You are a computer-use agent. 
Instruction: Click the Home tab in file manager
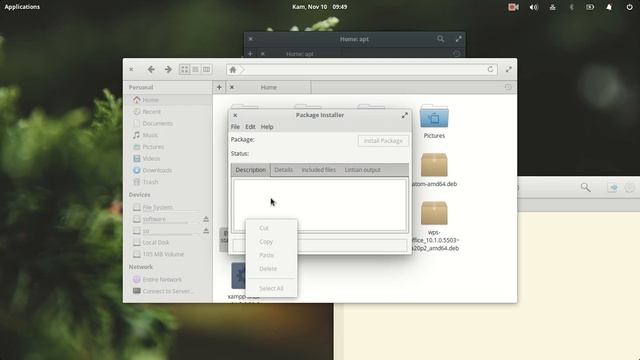(x=269, y=87)
